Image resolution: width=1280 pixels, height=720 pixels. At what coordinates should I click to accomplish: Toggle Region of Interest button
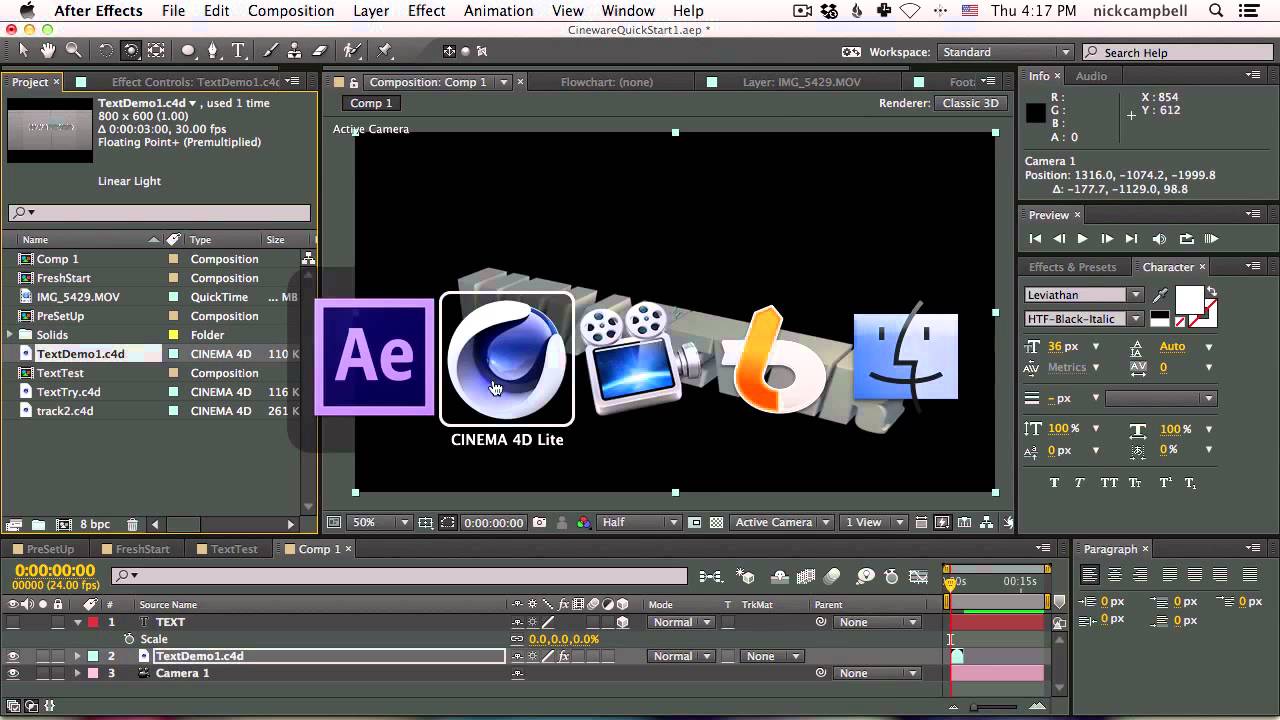pos(447,522)
